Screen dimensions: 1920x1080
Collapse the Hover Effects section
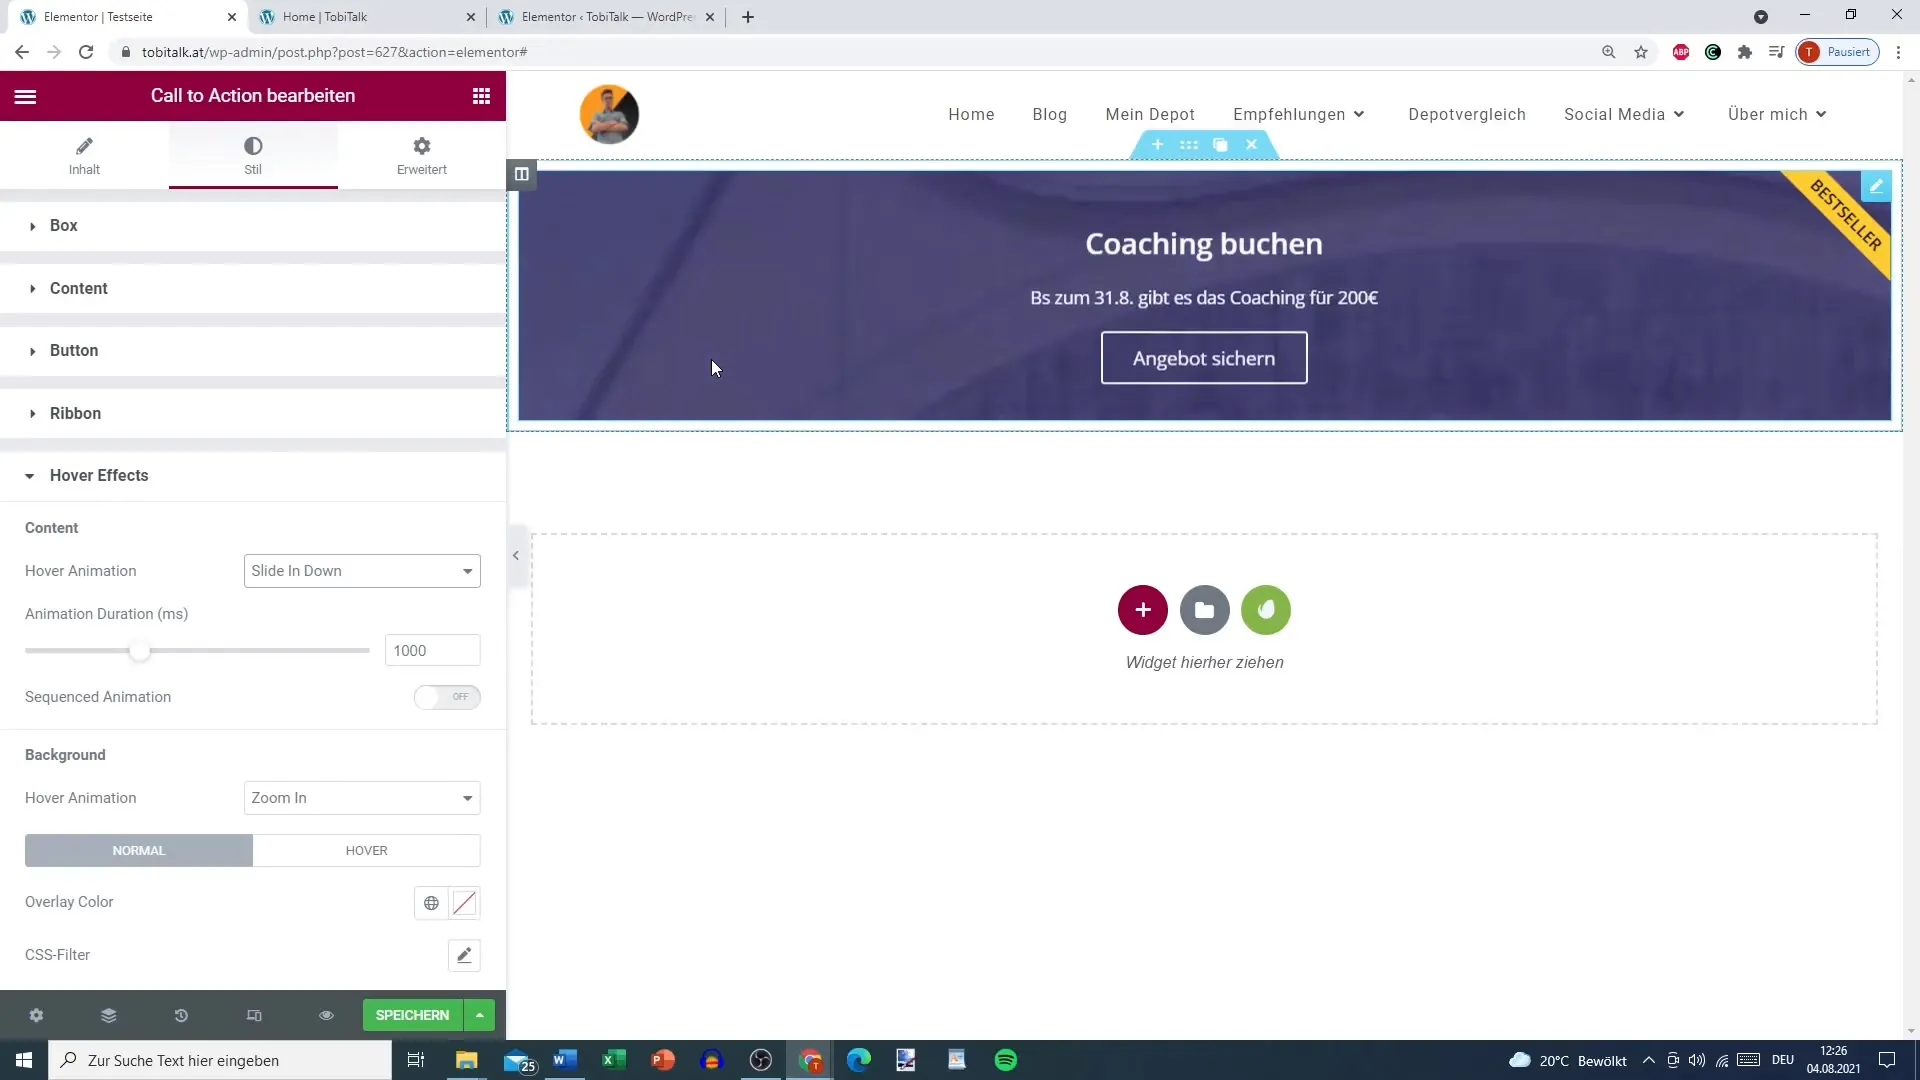coord(253,476)
